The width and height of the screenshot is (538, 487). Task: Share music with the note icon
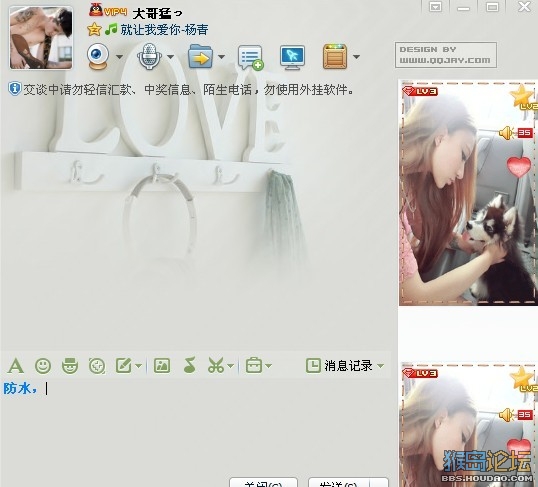[x=189, y=365]
